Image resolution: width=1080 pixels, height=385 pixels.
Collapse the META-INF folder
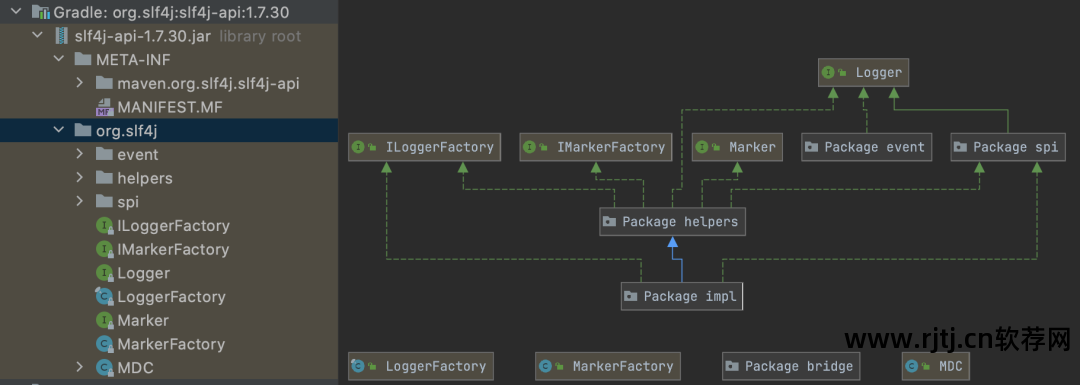(59, 59)
